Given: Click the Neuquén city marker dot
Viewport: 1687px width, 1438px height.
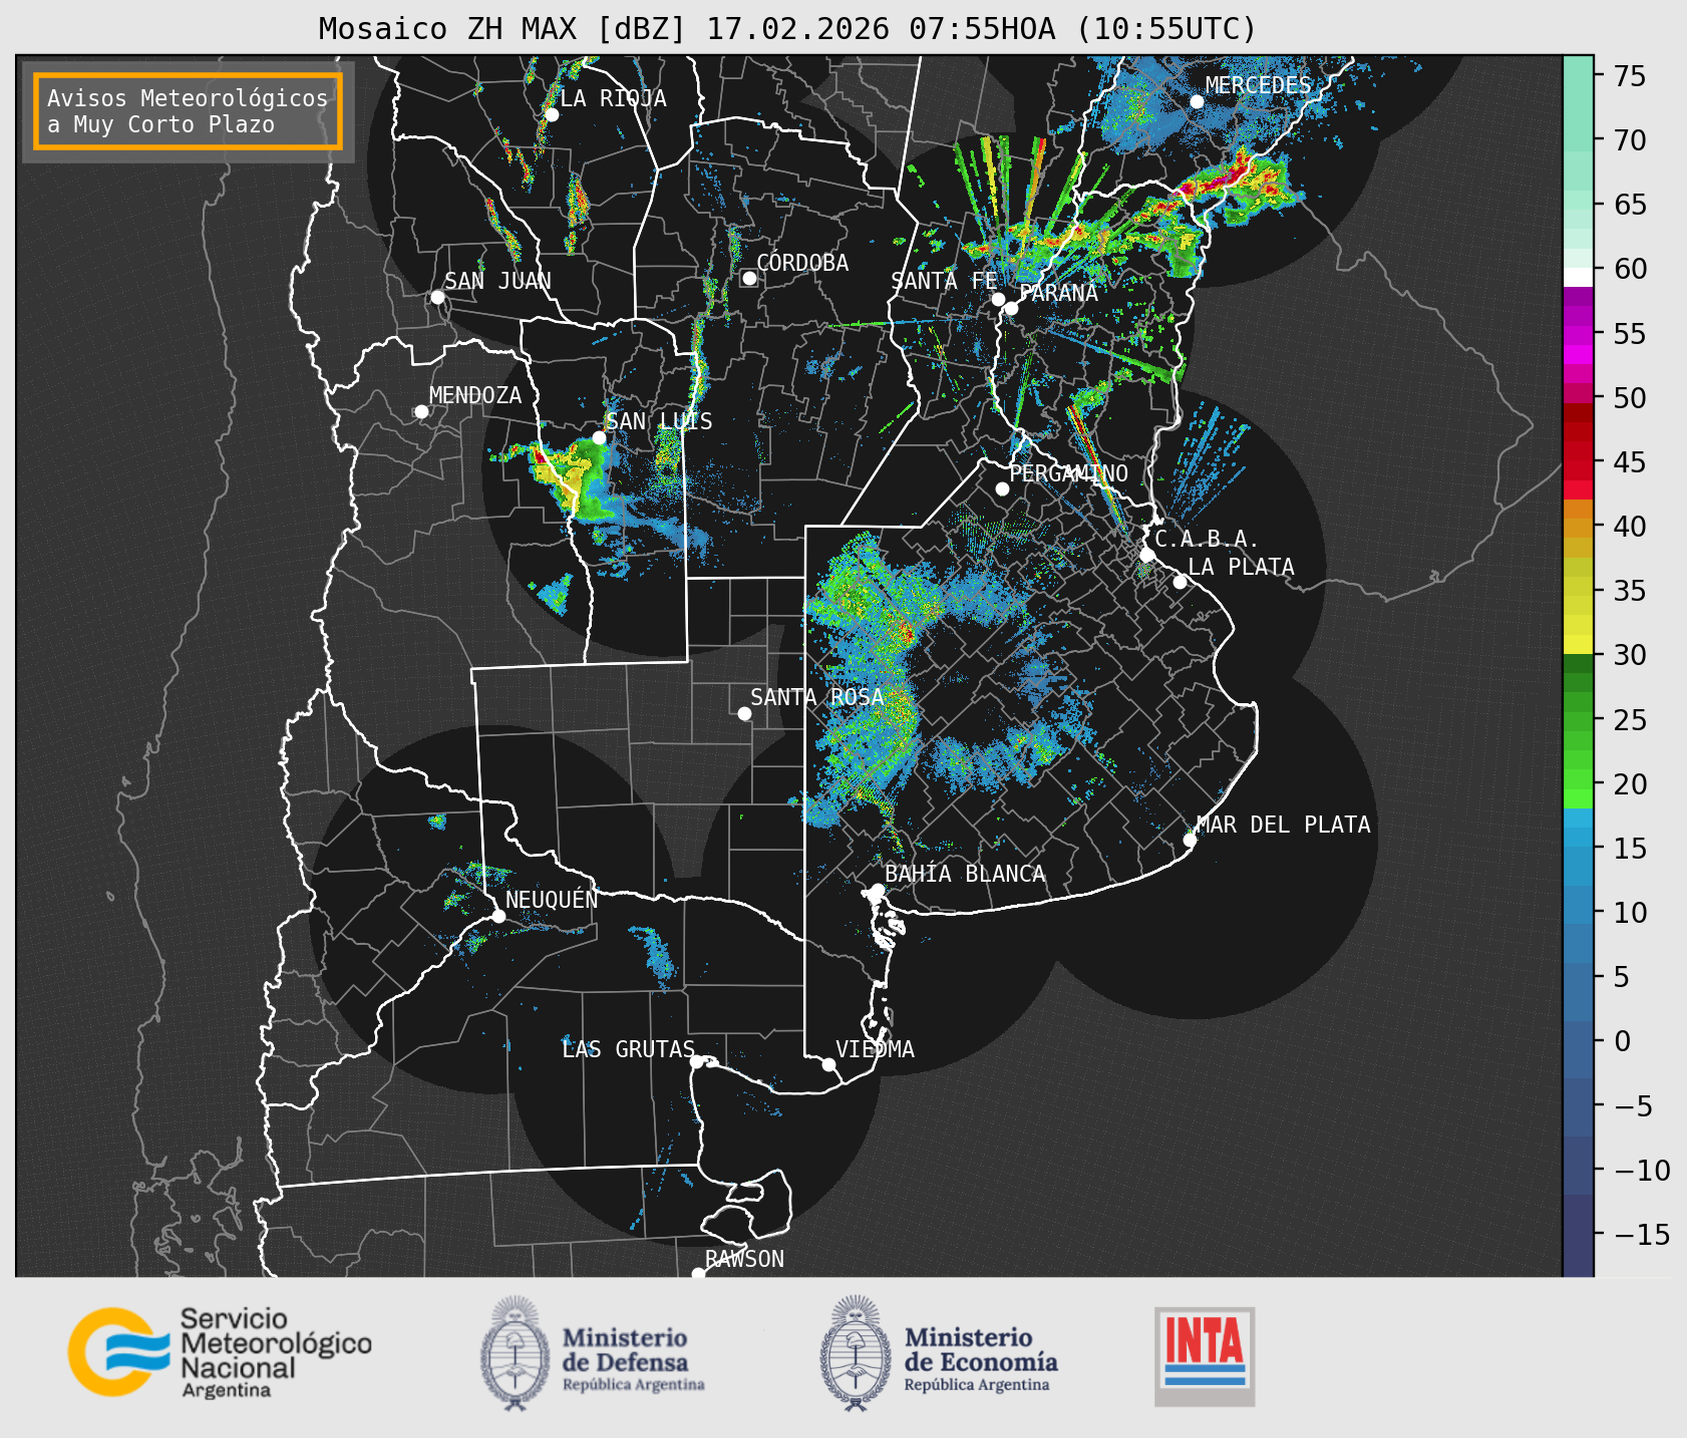Looking at the screenshot, I should [498, 916].
